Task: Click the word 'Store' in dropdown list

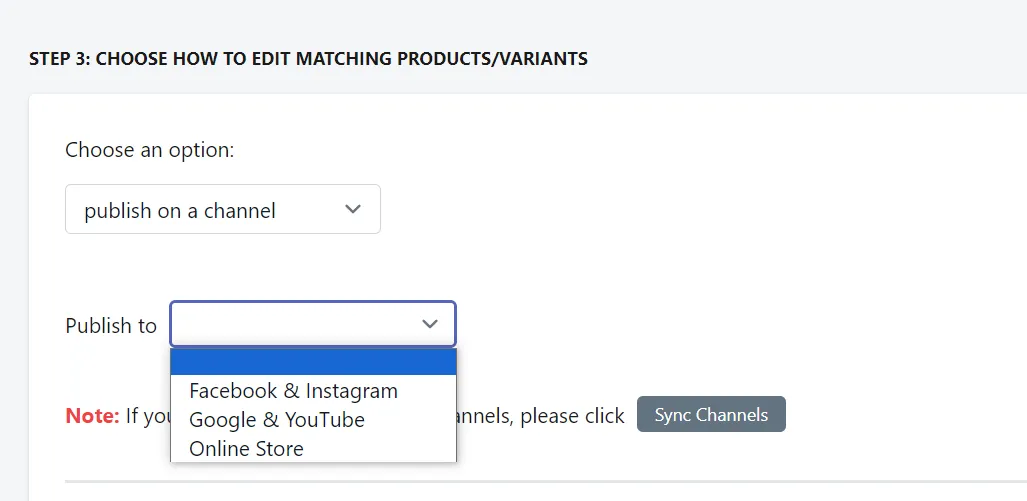Action: pyautogui.click(x=276, y=449)
